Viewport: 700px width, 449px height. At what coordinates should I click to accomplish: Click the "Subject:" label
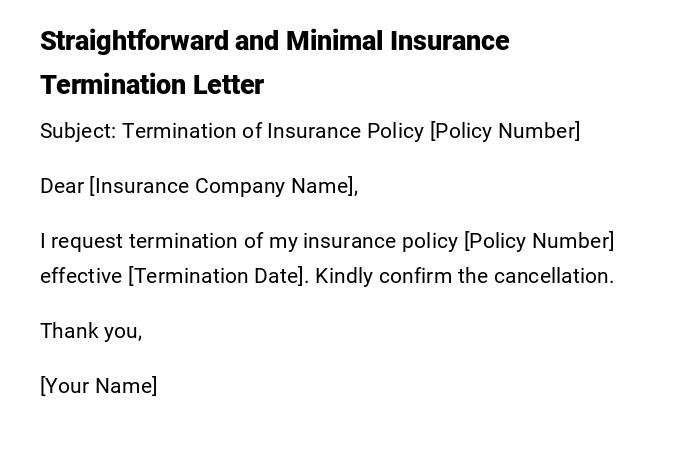pos(78,131)
